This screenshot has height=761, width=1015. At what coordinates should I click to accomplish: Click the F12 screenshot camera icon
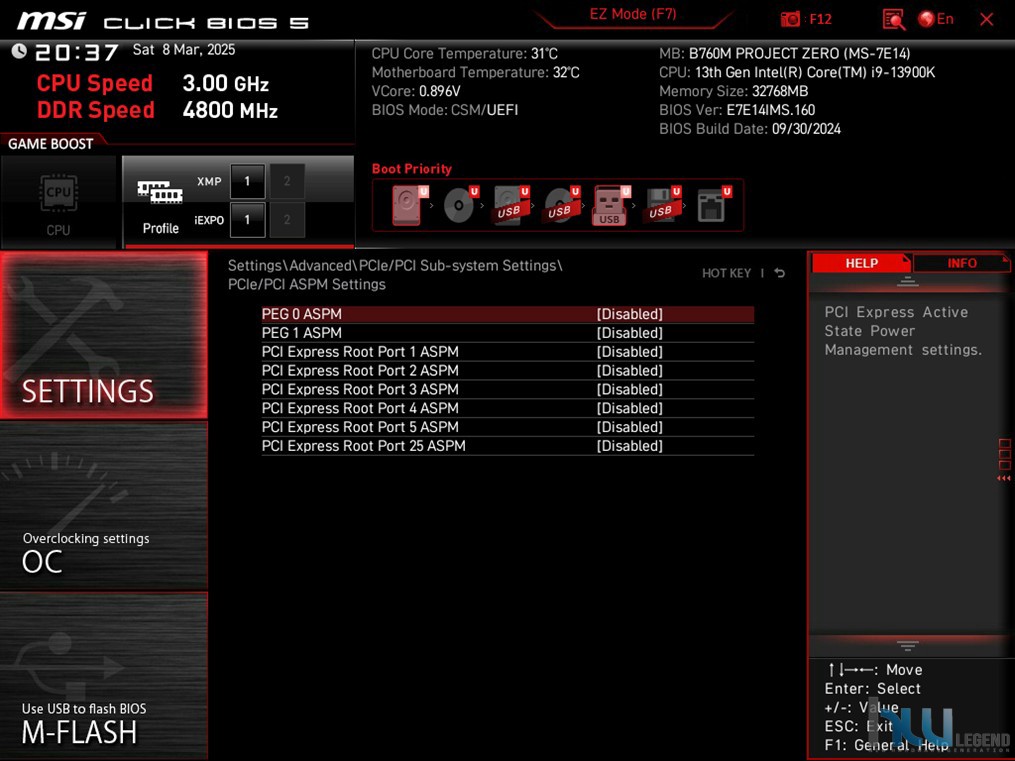point(790,19)
